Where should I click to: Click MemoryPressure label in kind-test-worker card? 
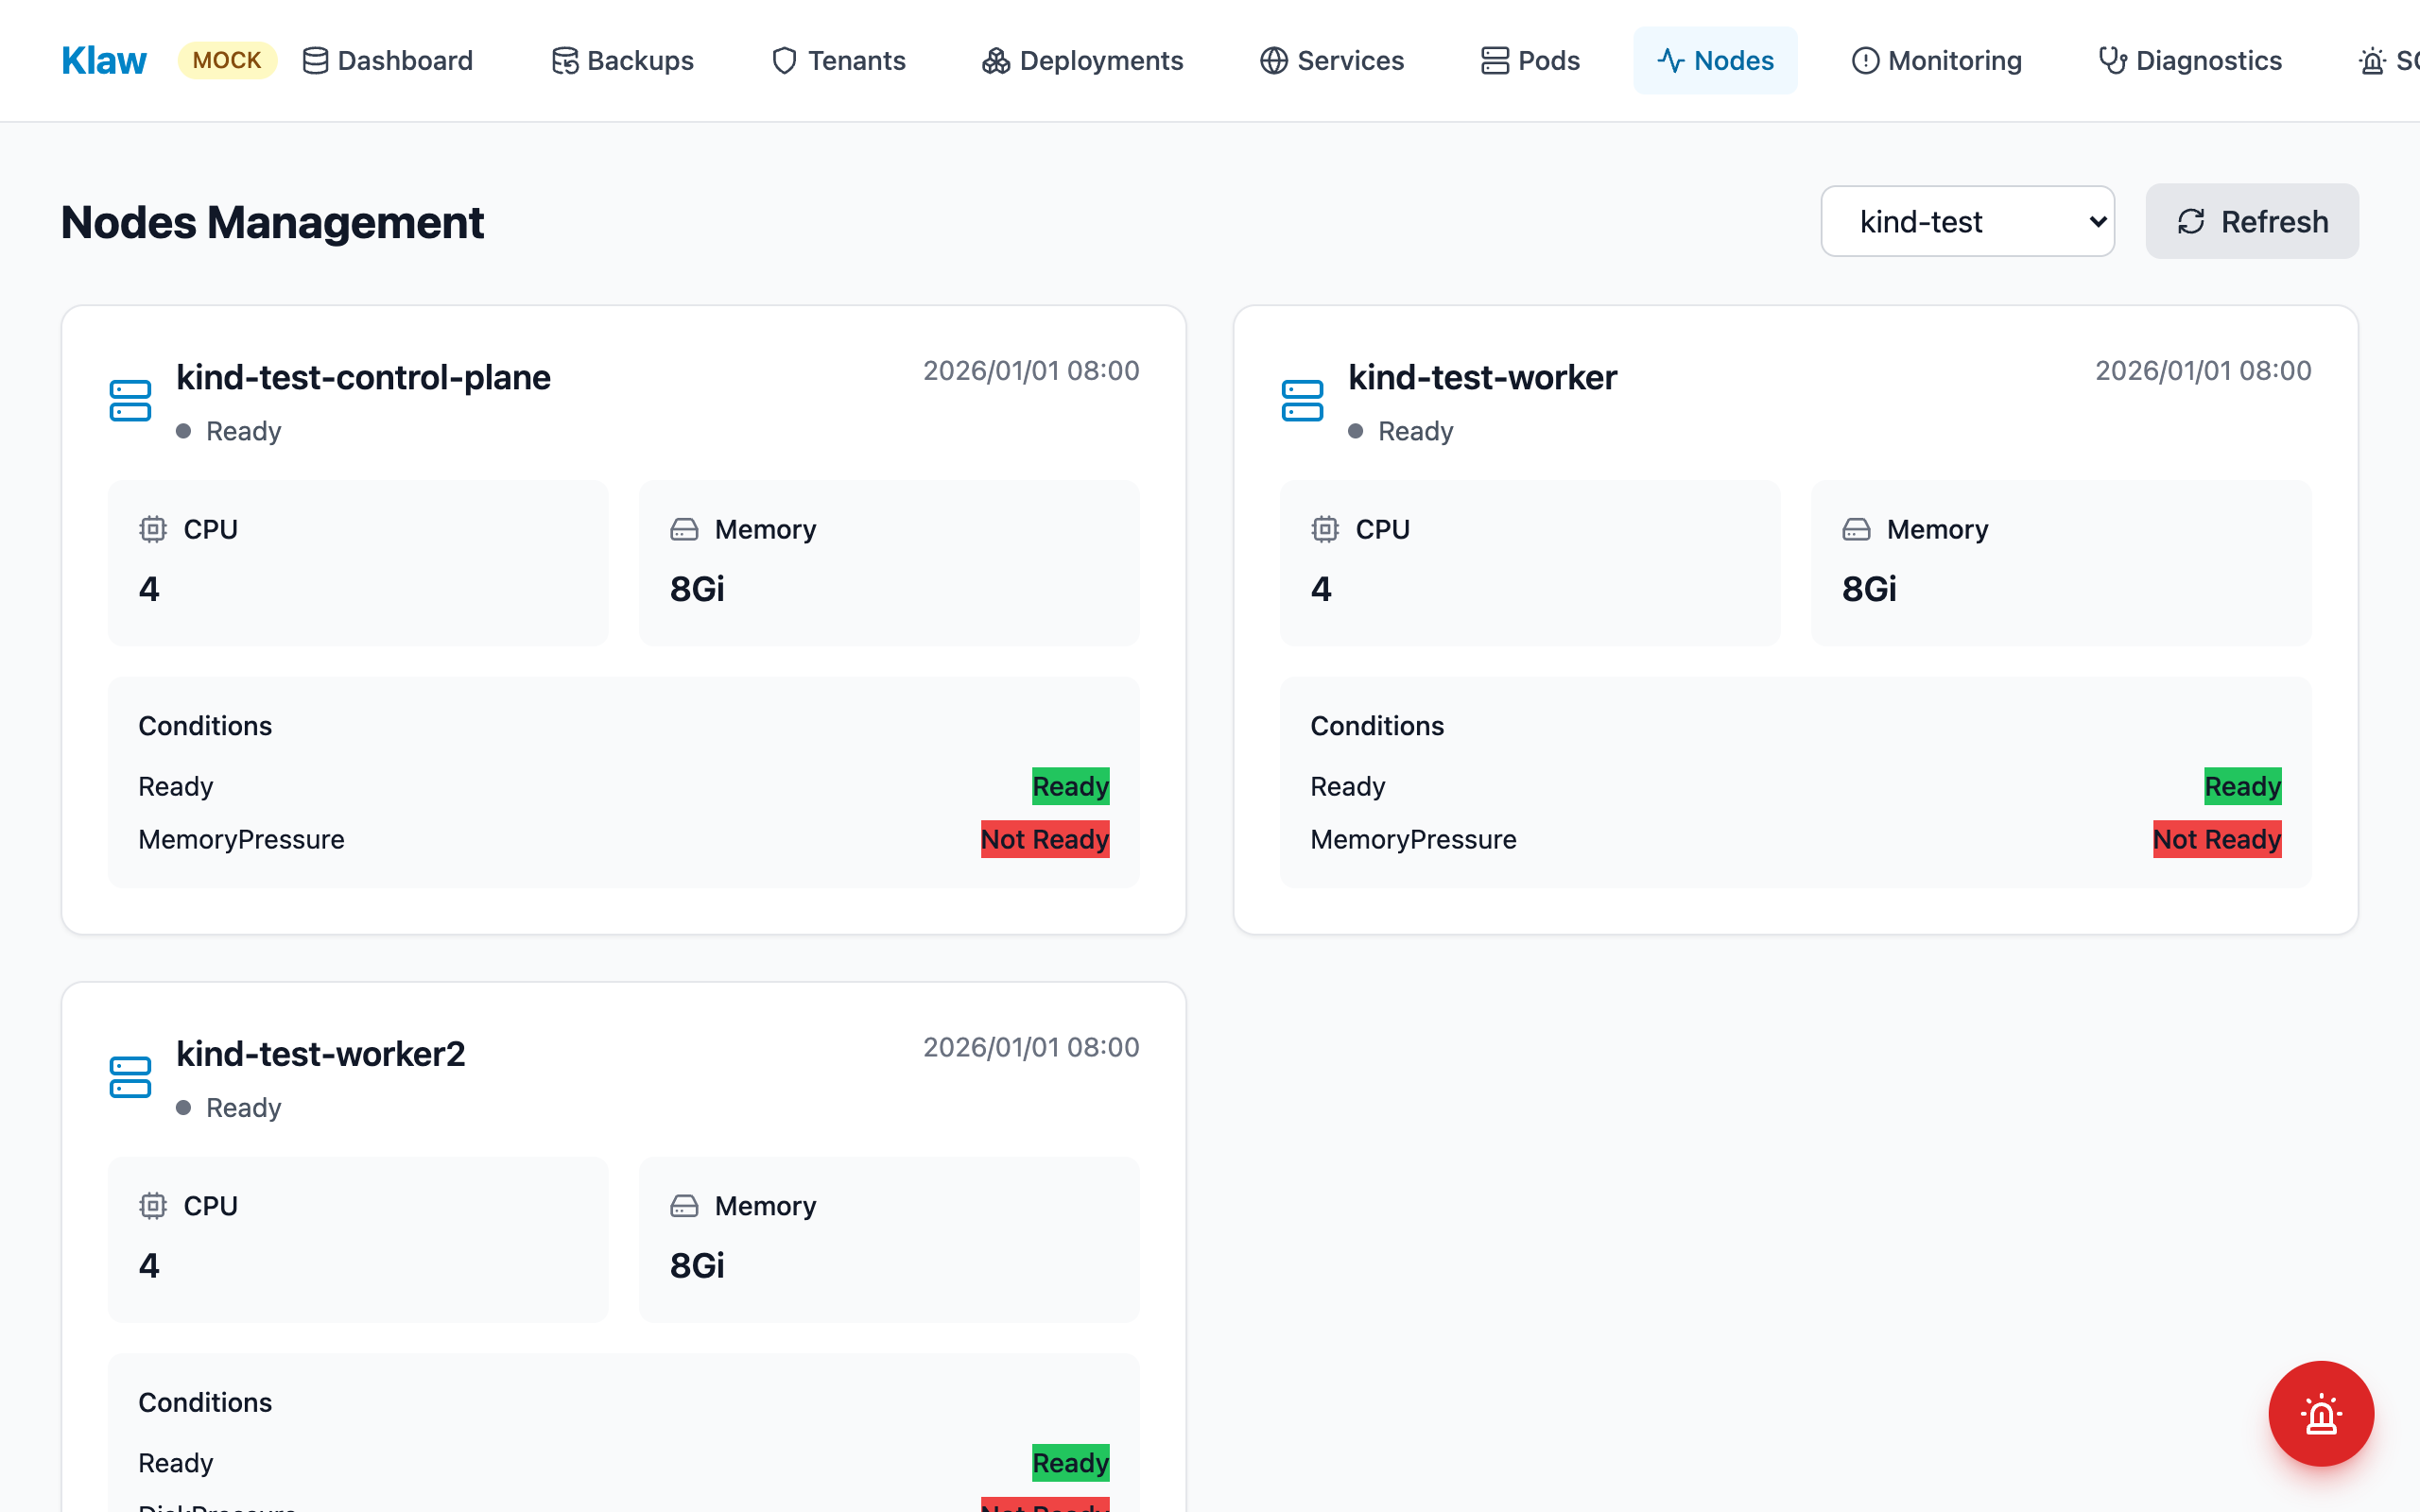pyautogui.click(x=1413, y=839)
